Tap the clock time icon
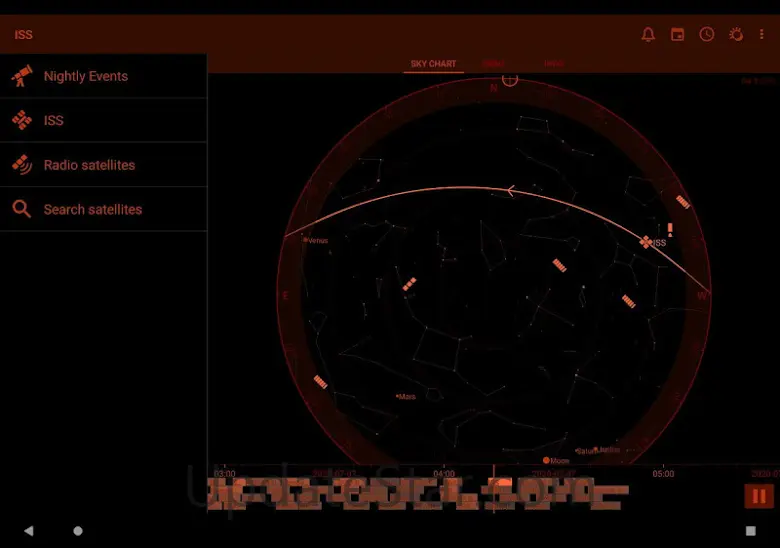Viewport: 780px width, 548px height. (x=706, y=34)
